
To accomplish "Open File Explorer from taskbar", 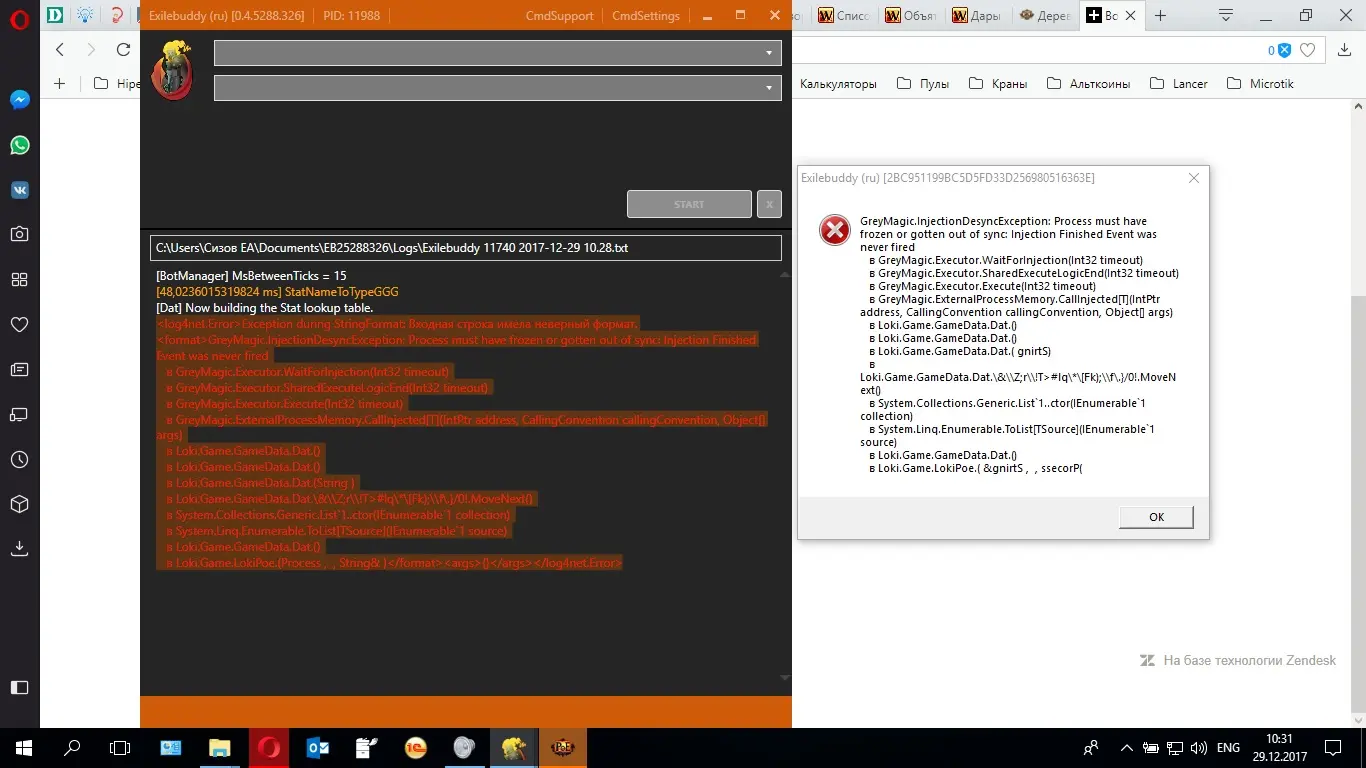I will tap(220, 747).
